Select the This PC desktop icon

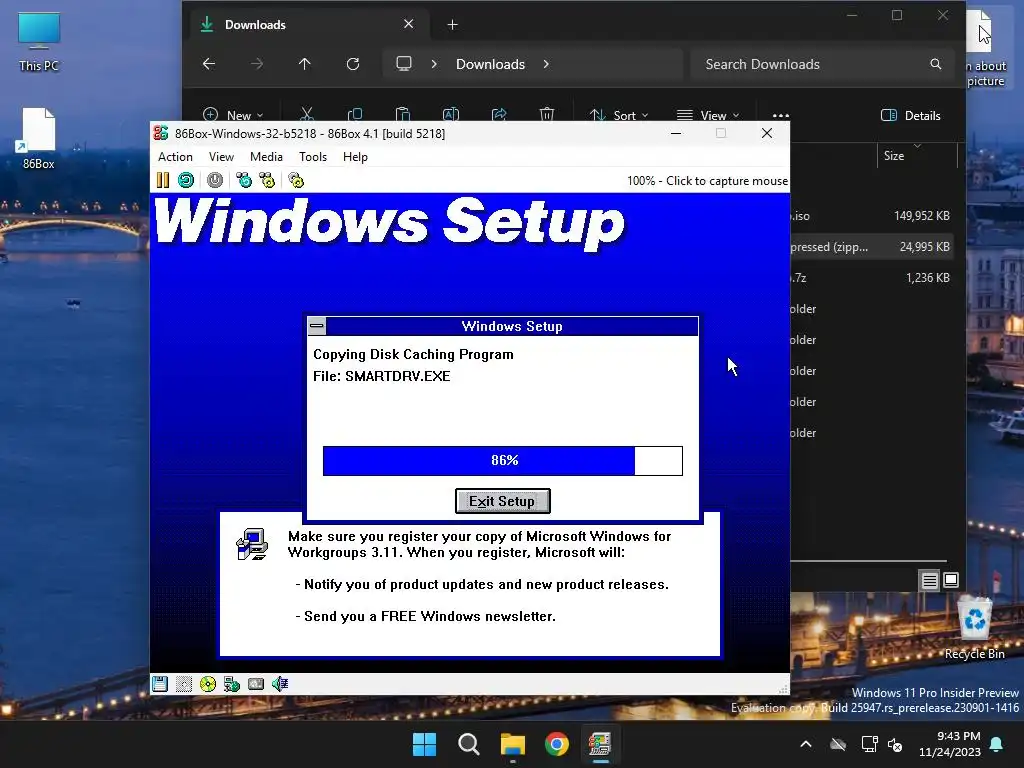click(x=39, y=41)
